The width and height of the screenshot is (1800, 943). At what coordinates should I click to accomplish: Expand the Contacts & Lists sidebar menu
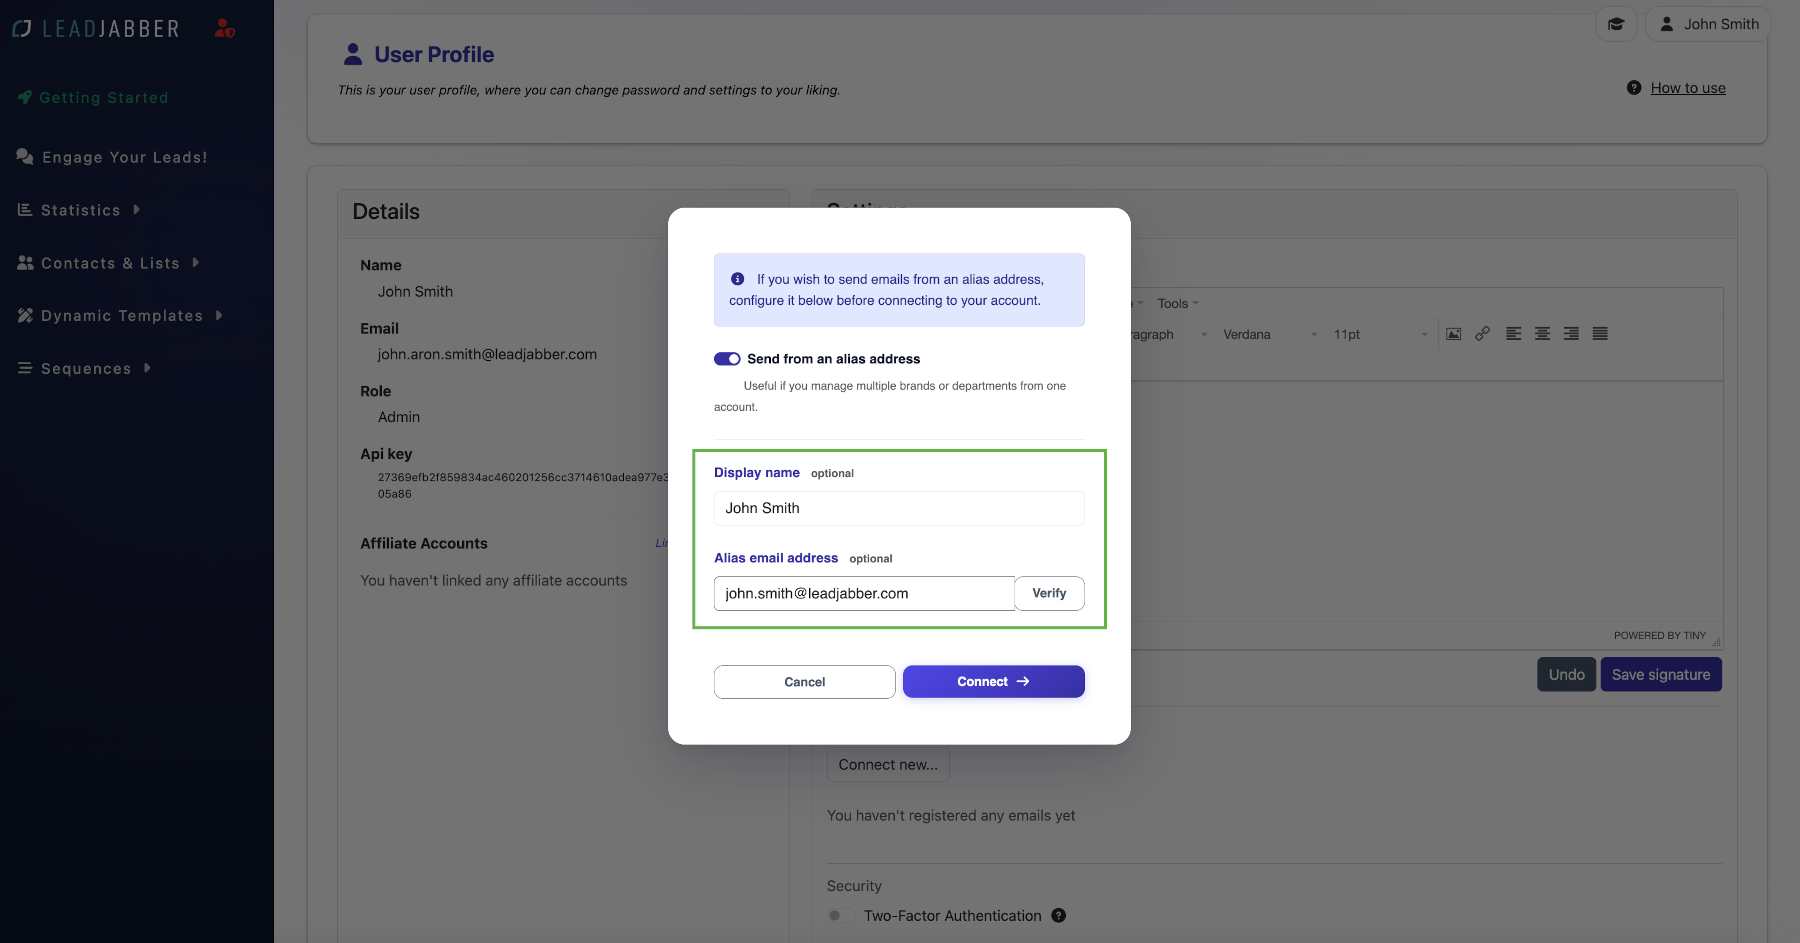[108, 263]
